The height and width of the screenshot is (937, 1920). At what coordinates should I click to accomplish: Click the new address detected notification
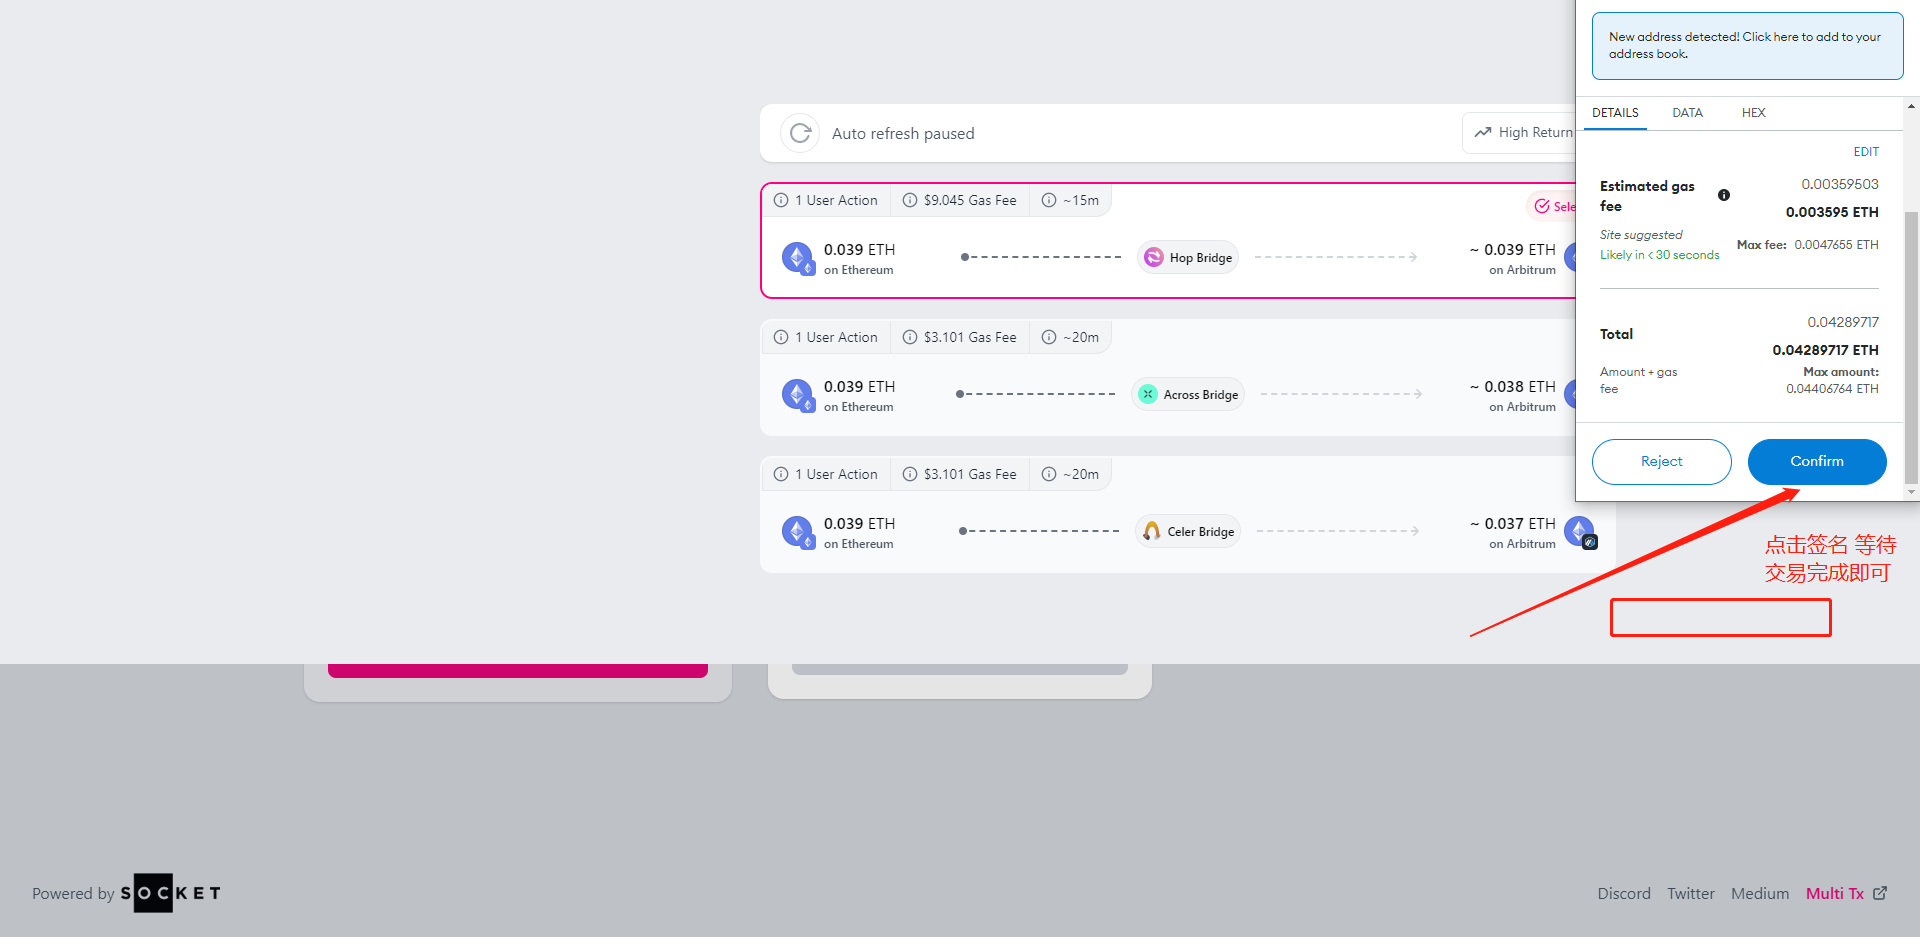point(1747,46)
